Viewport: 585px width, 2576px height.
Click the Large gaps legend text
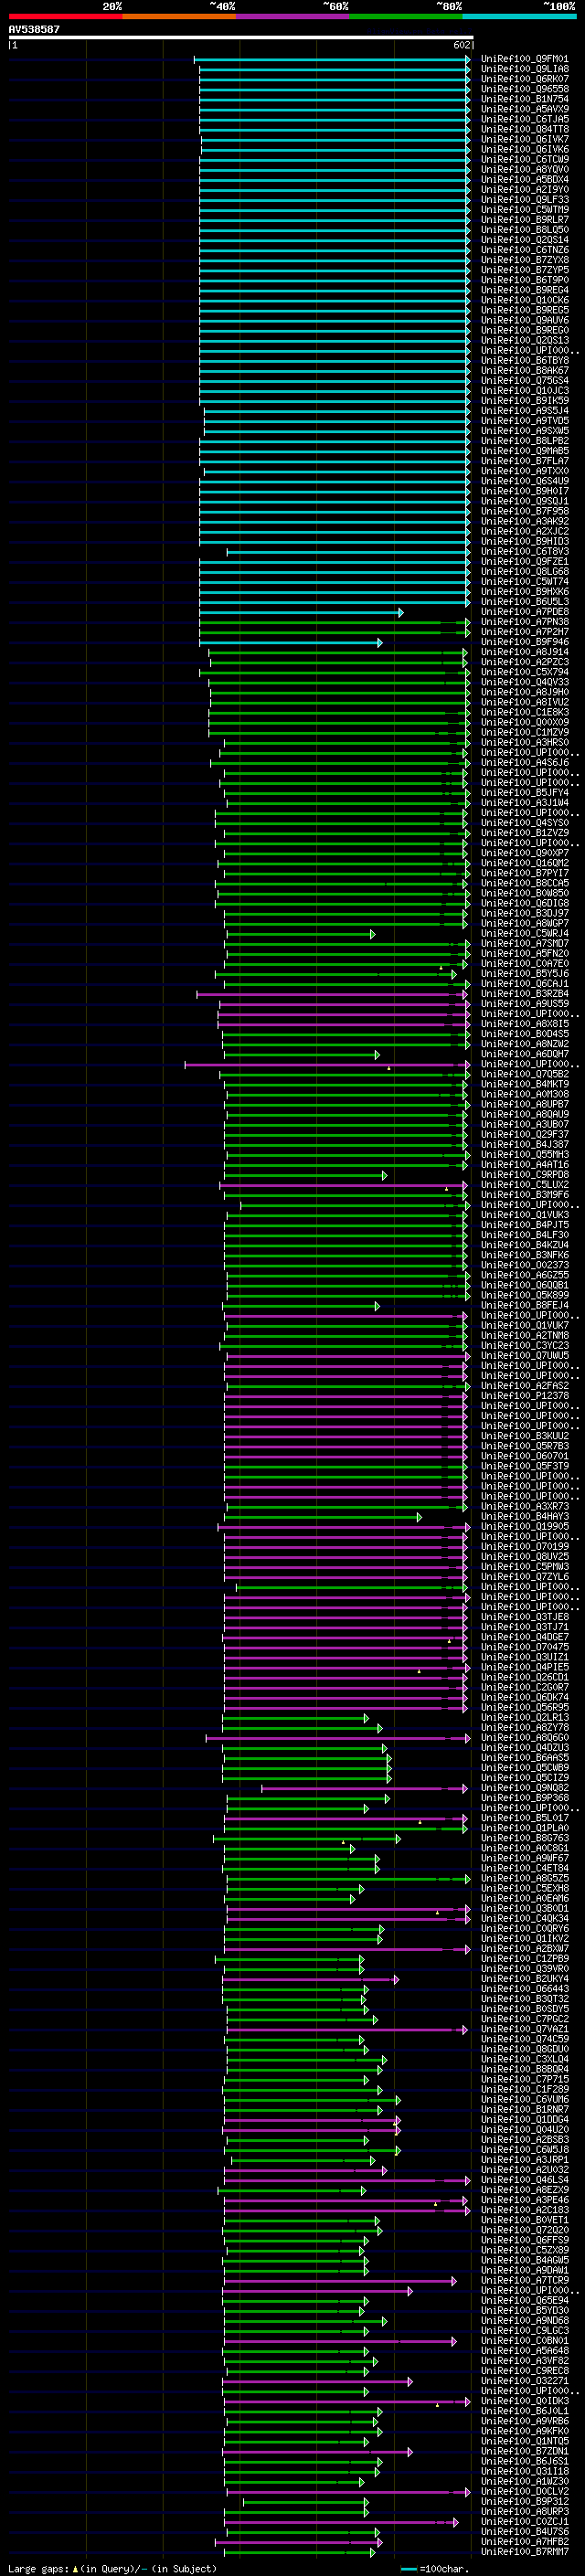(112, 2568)
